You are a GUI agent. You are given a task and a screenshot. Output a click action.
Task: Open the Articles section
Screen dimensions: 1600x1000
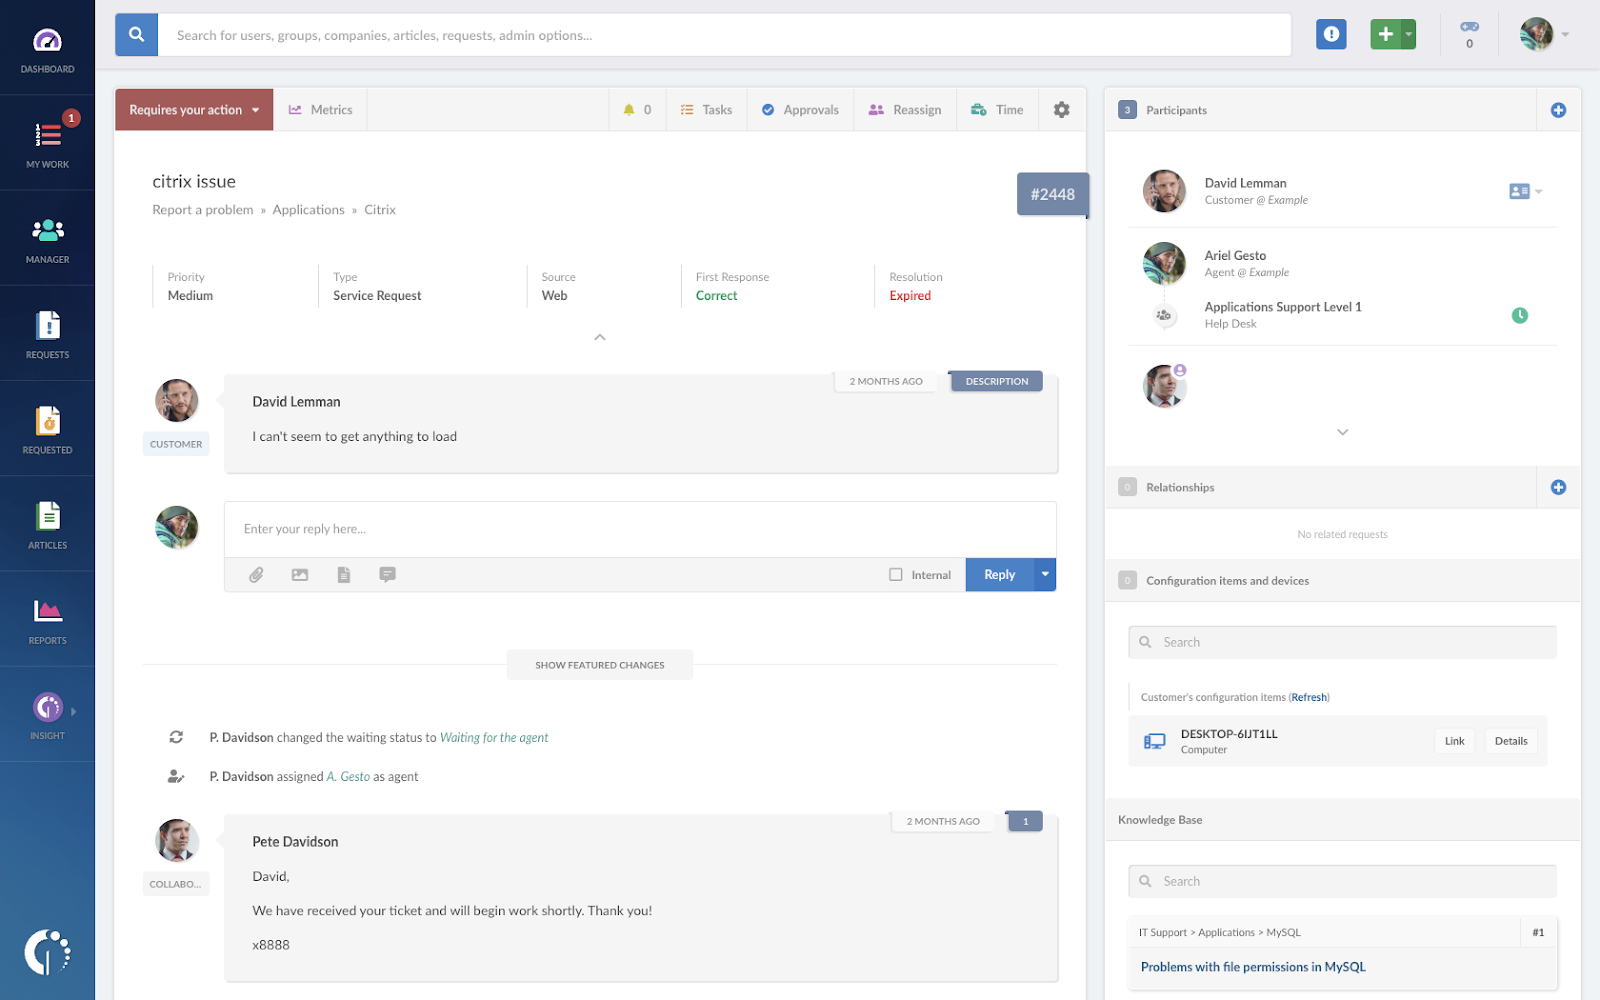click(47, 523)
